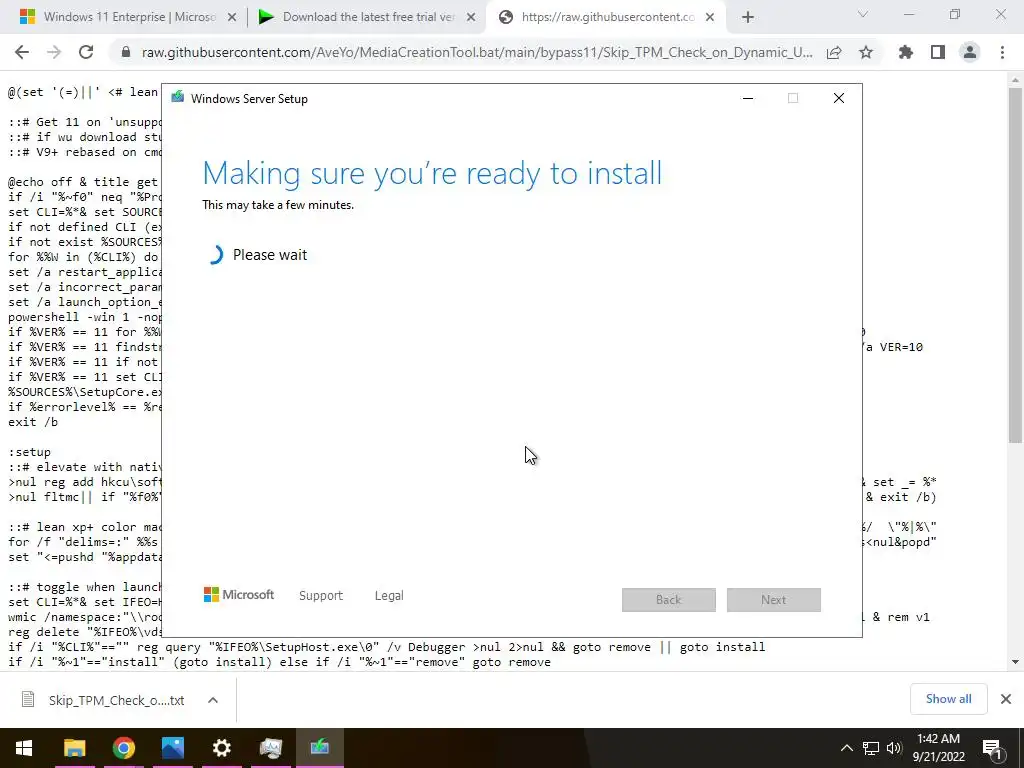Open network status tray icon

871,748
